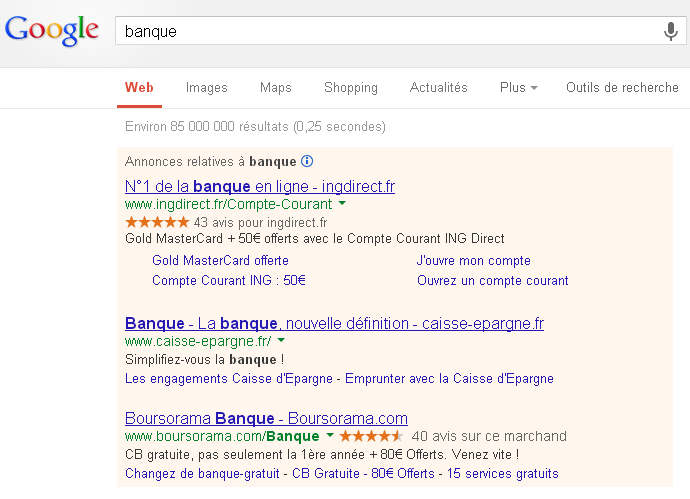Screen dimensions: 690x499
Task: Click Boursorama orange star rating
Action: pyautogui.click(x=371, y=436)
